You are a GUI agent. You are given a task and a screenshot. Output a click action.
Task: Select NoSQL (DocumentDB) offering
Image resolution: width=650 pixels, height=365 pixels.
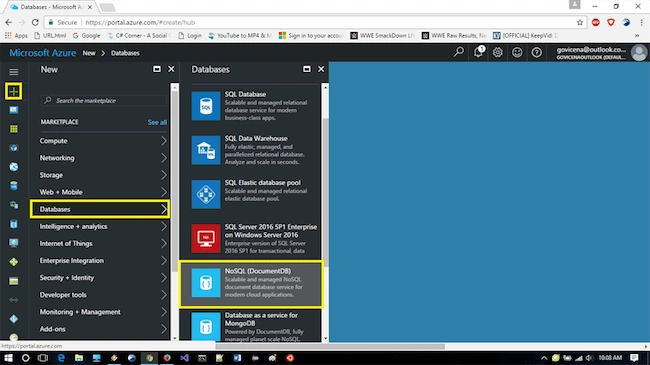tap(251, 284)
